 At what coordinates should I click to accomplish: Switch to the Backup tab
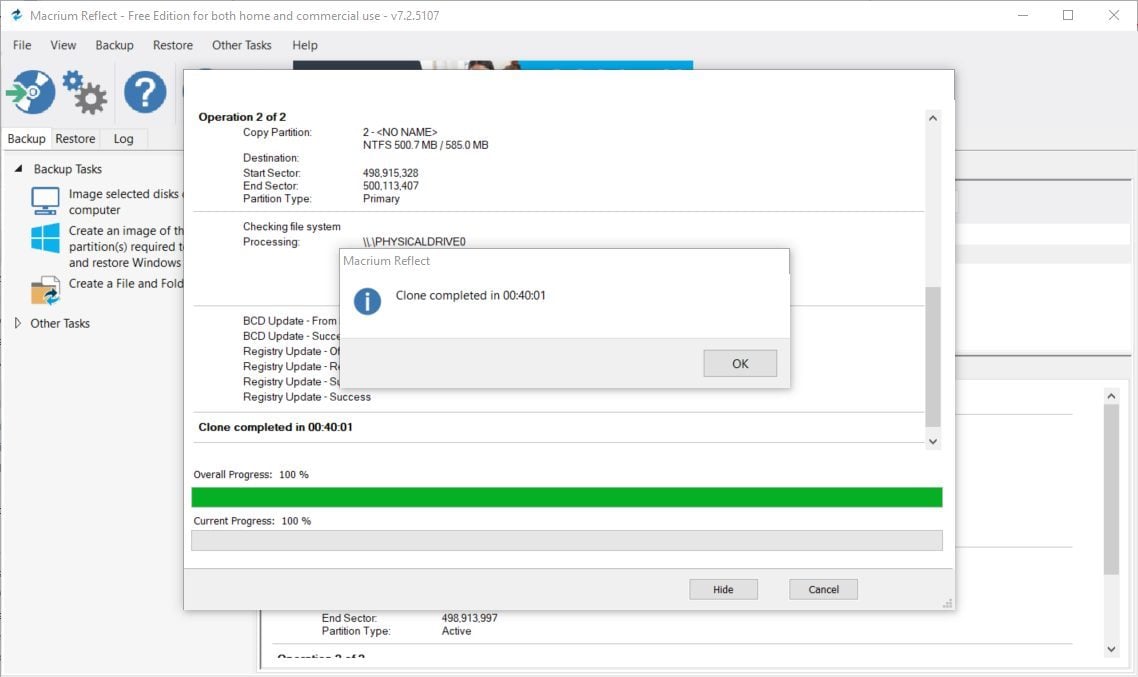pos(26,139)
